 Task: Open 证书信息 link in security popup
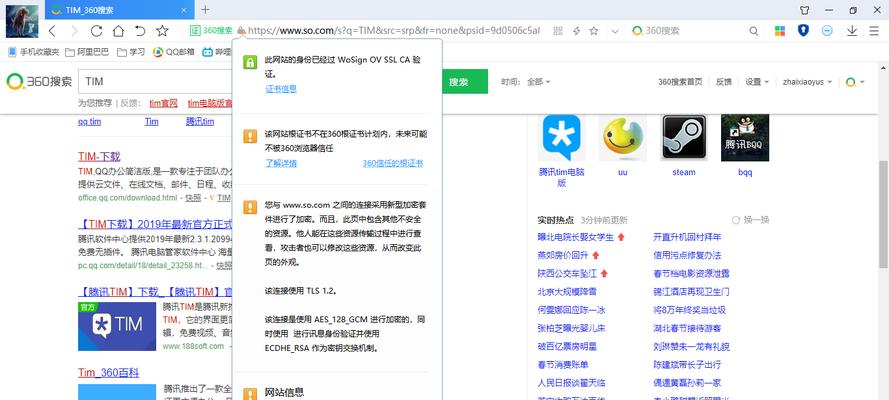(x=281, y=89)
